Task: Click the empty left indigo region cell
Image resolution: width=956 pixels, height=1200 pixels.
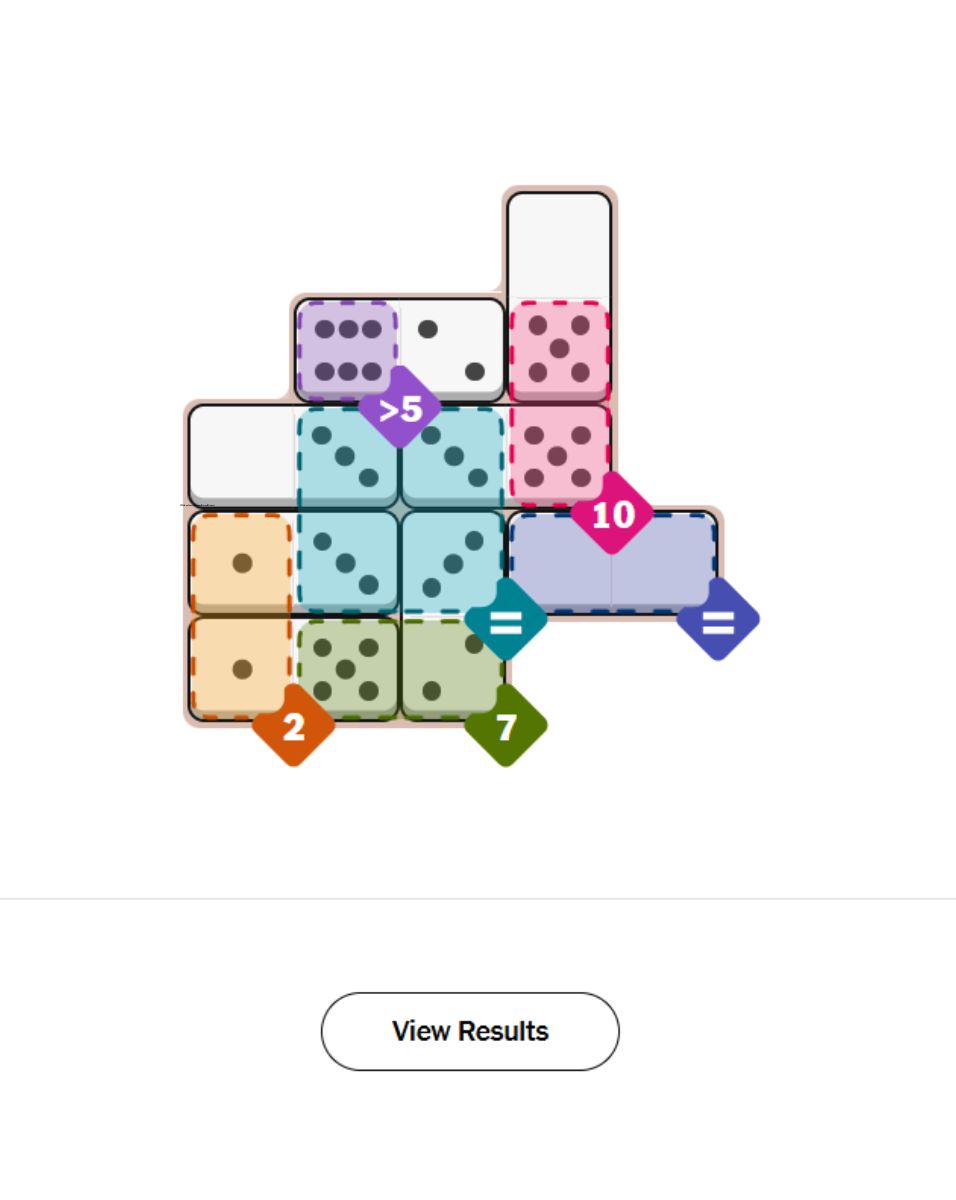Action: coord(560,560)
